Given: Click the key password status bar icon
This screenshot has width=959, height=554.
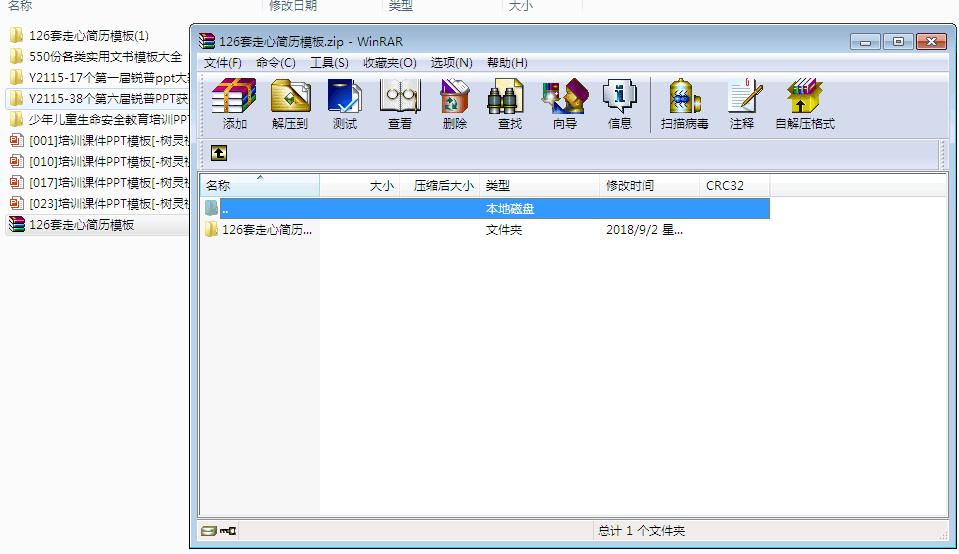Looking at the screenshot, I should click(228, 531).
